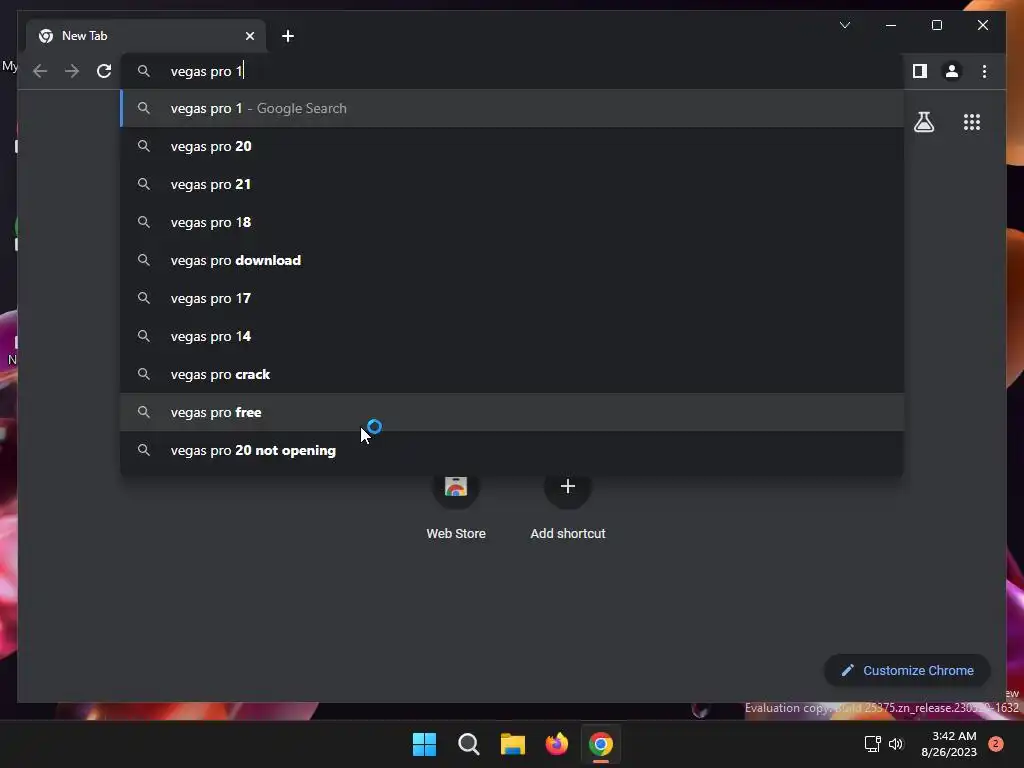
Task: Open the volume tray icon
Action: pyautogui.click(x=896, y=744)
